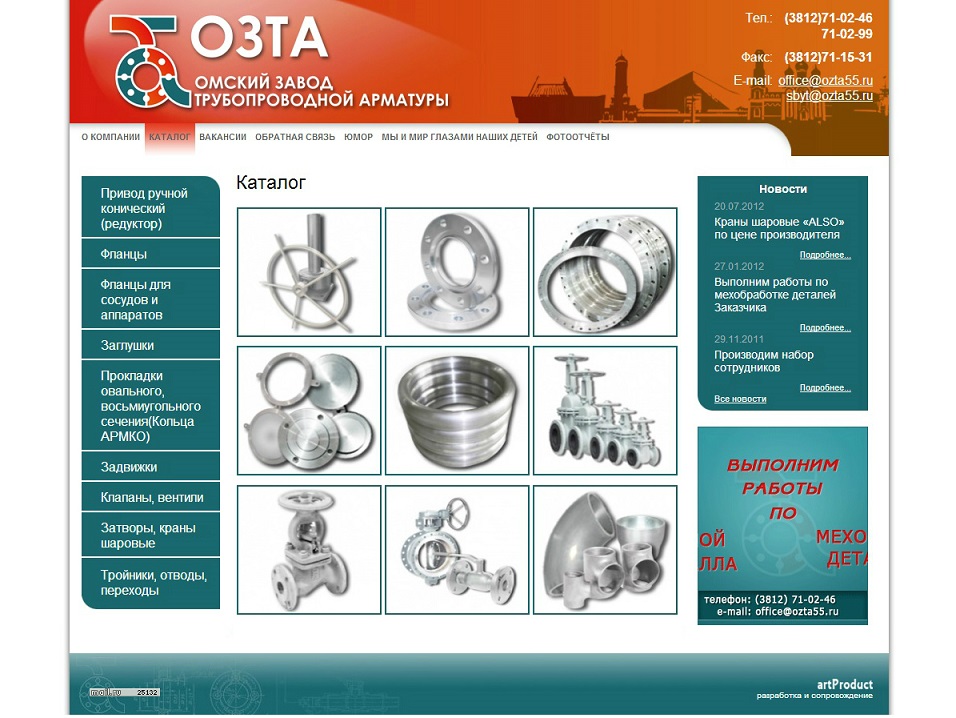Image resolution: width=956 pixels, height=718 pixels.
Task: Click ОМСКИЙ ЗАВОД ТРУБОПРОВОДНОЙ АРМАТУРЫ title text
Action: tap(321, 91)
